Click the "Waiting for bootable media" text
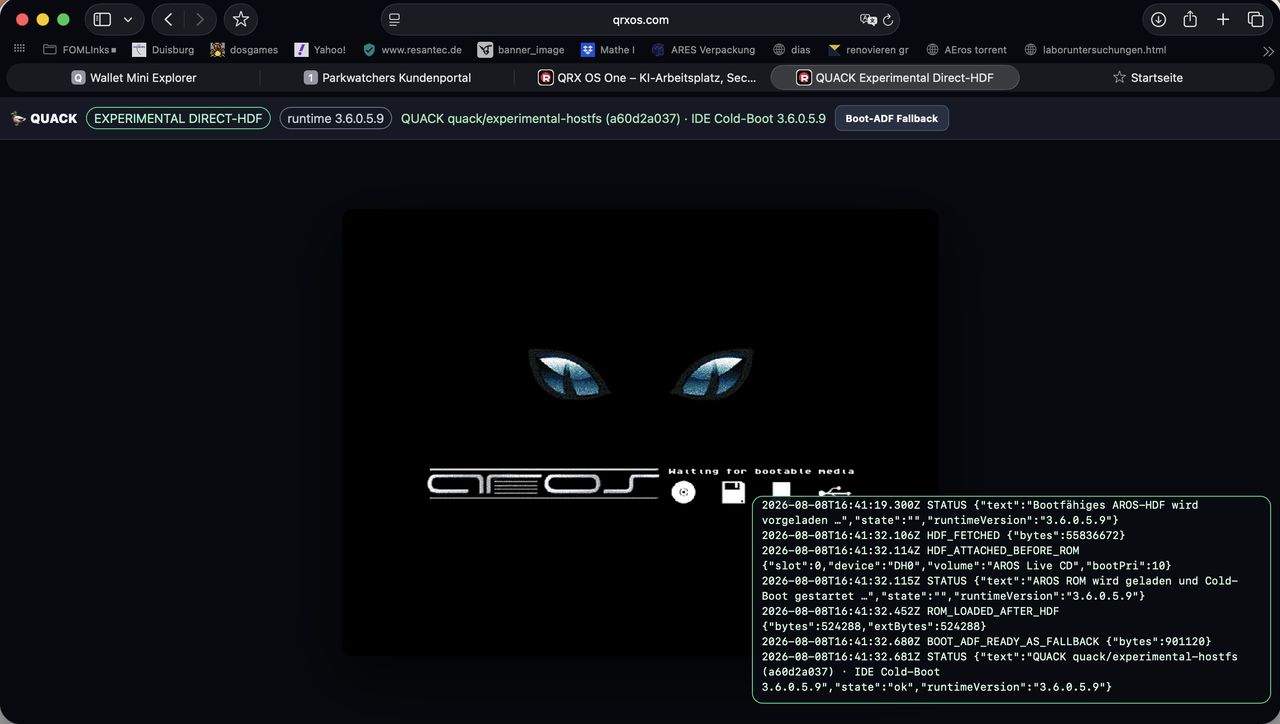 (761, 471)
